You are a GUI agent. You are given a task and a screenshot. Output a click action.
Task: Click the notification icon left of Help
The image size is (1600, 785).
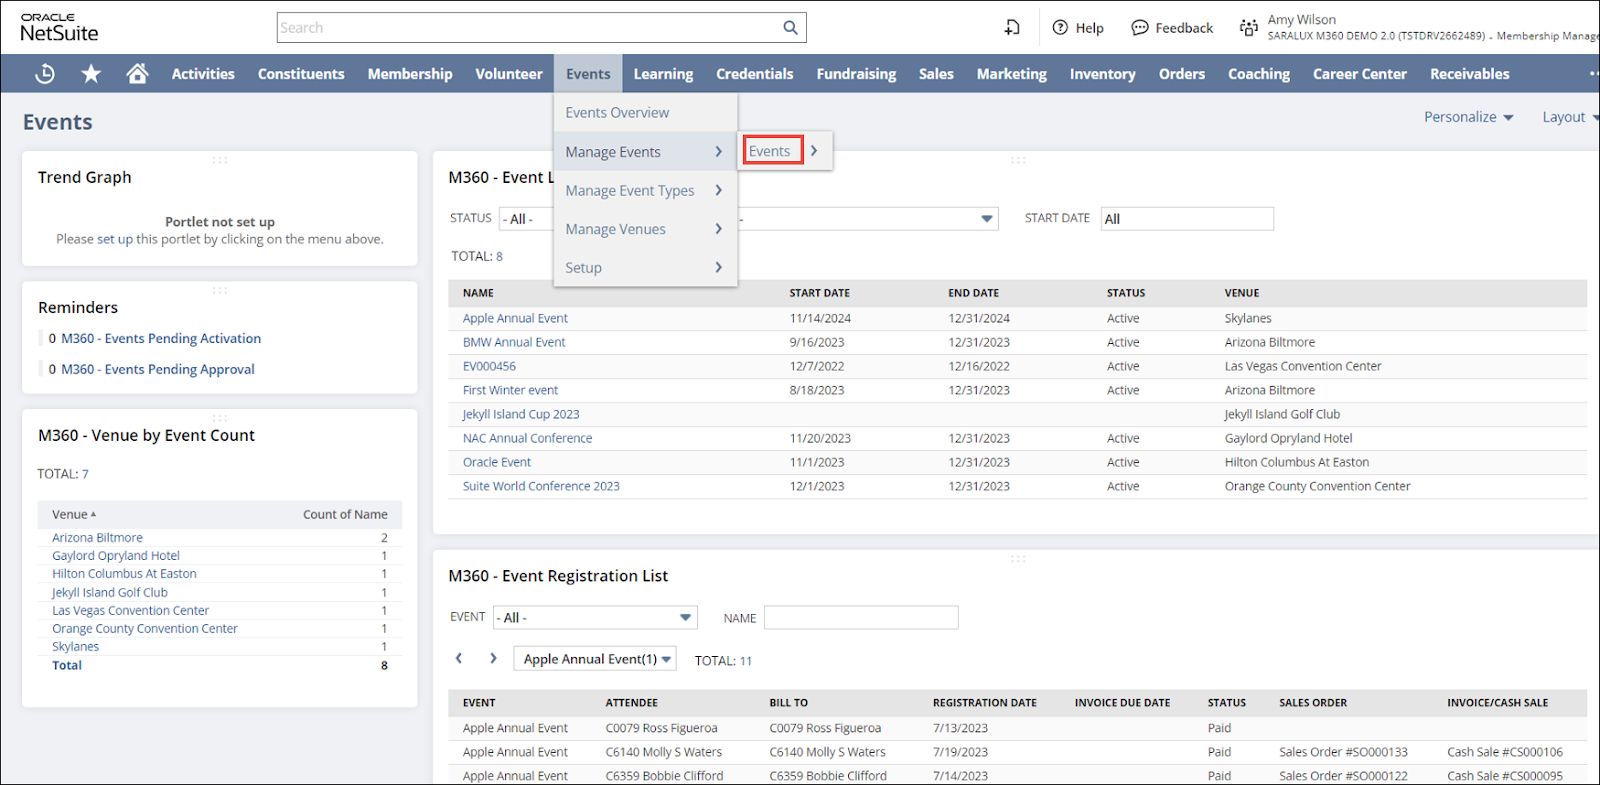(1012, 28)
